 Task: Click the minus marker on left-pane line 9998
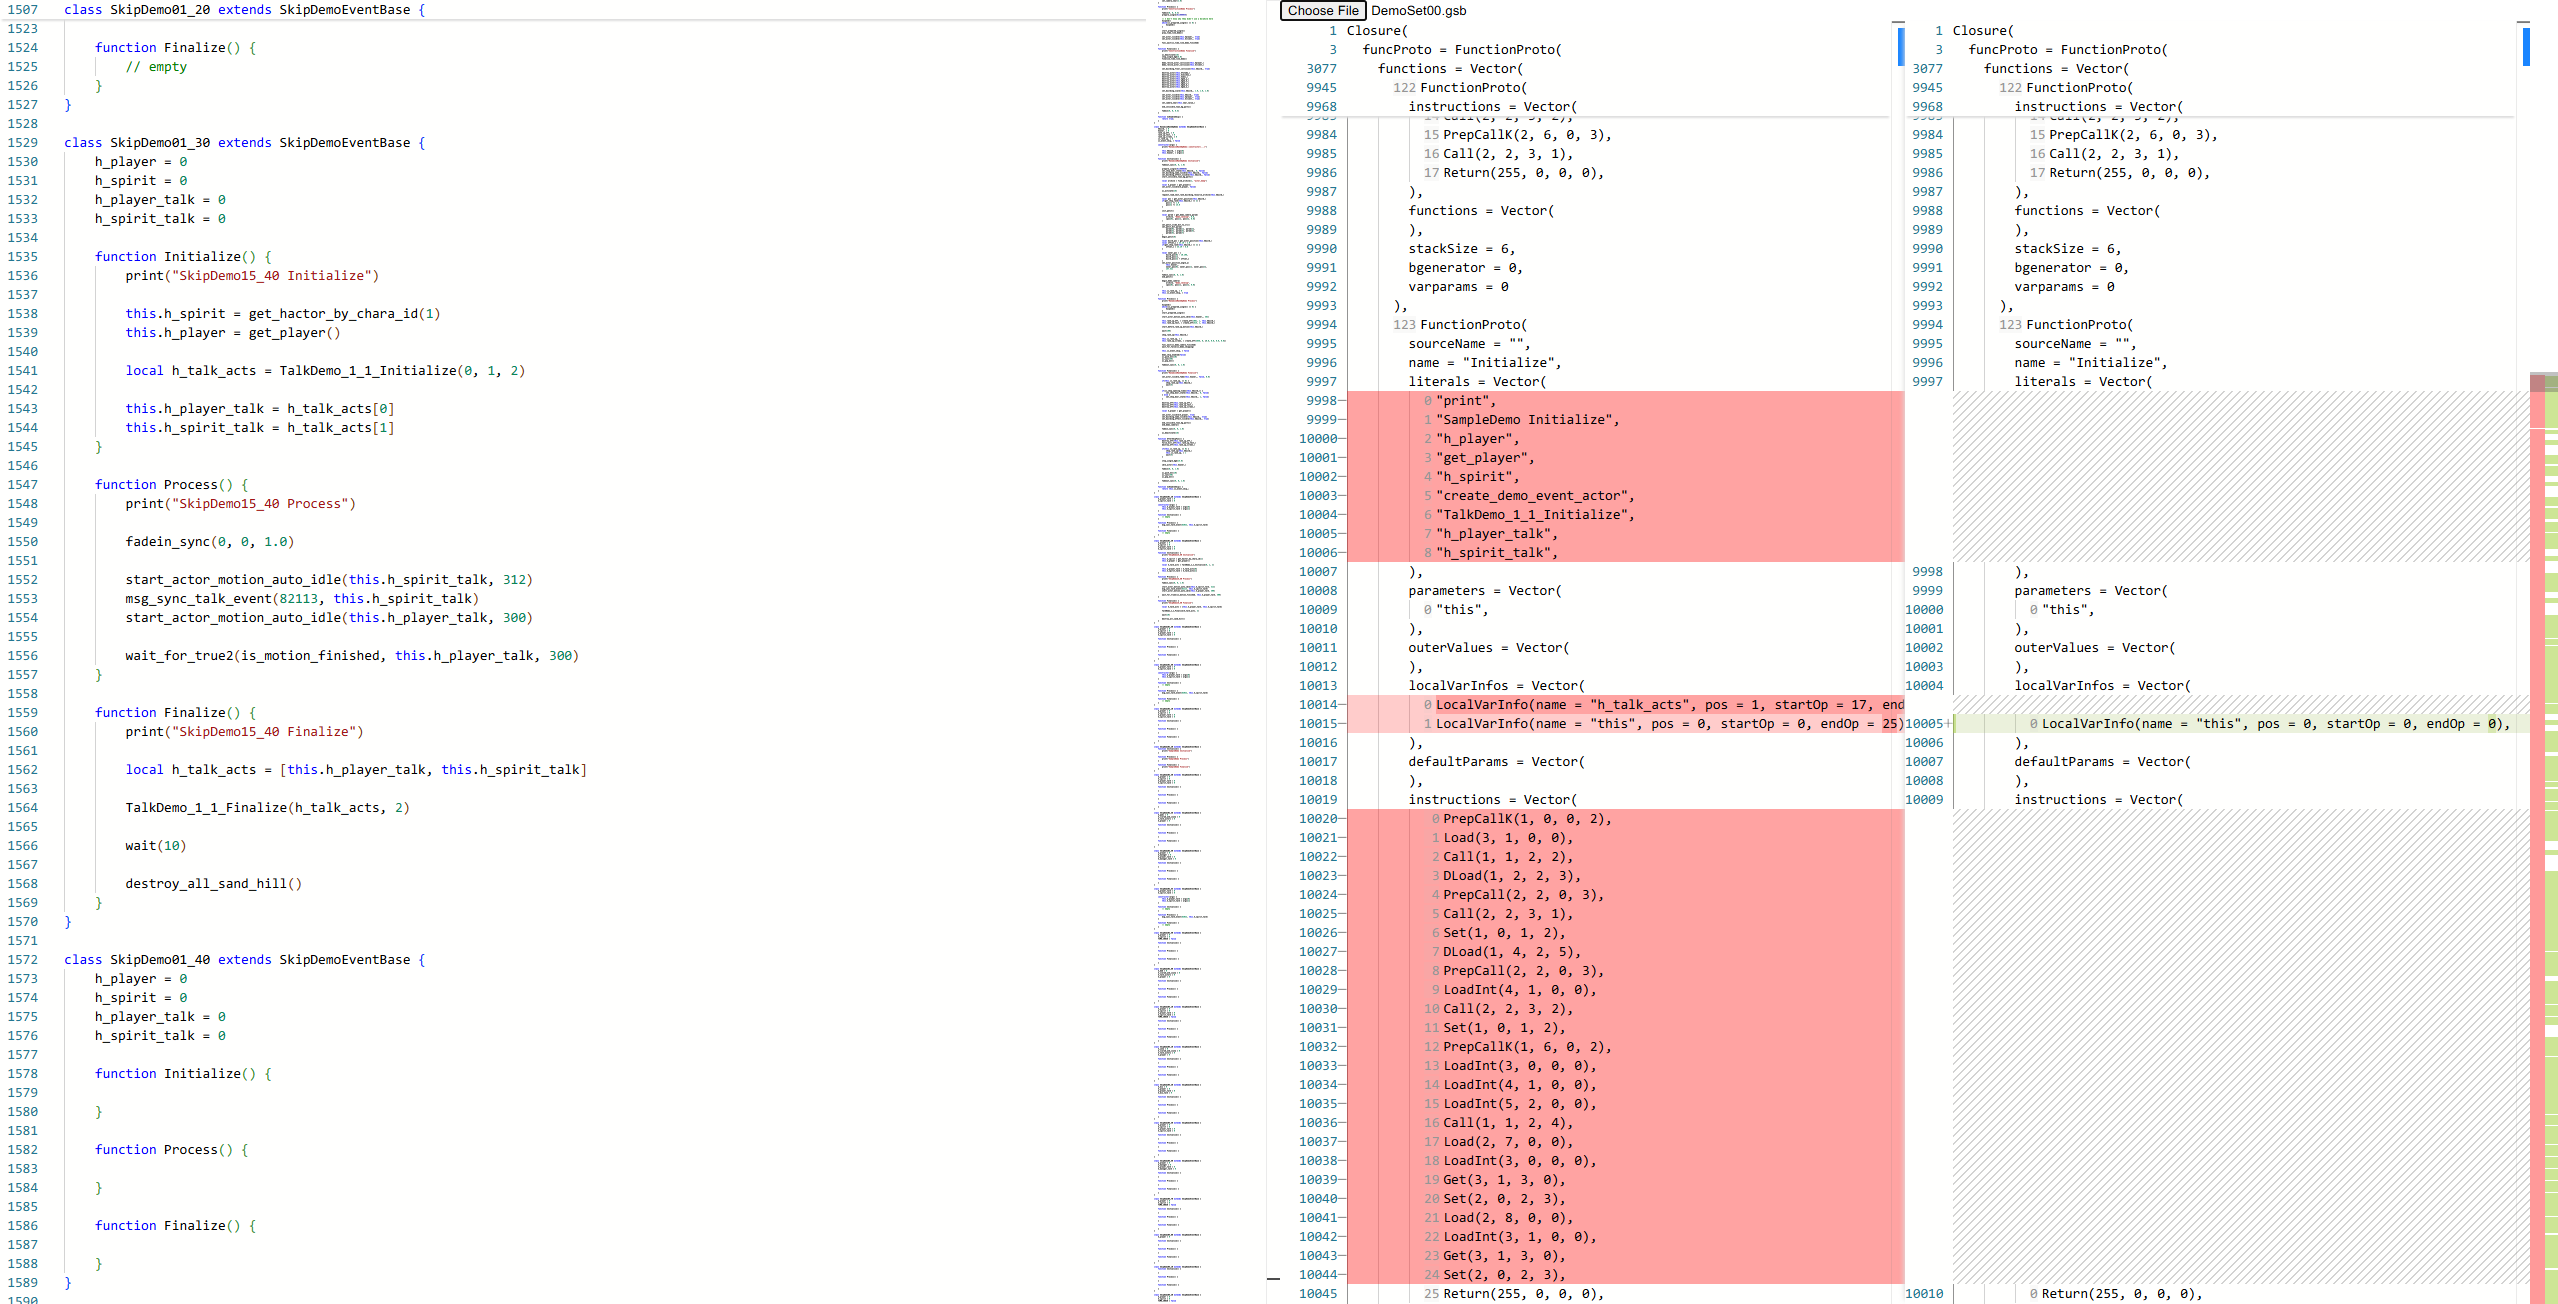1341,401
